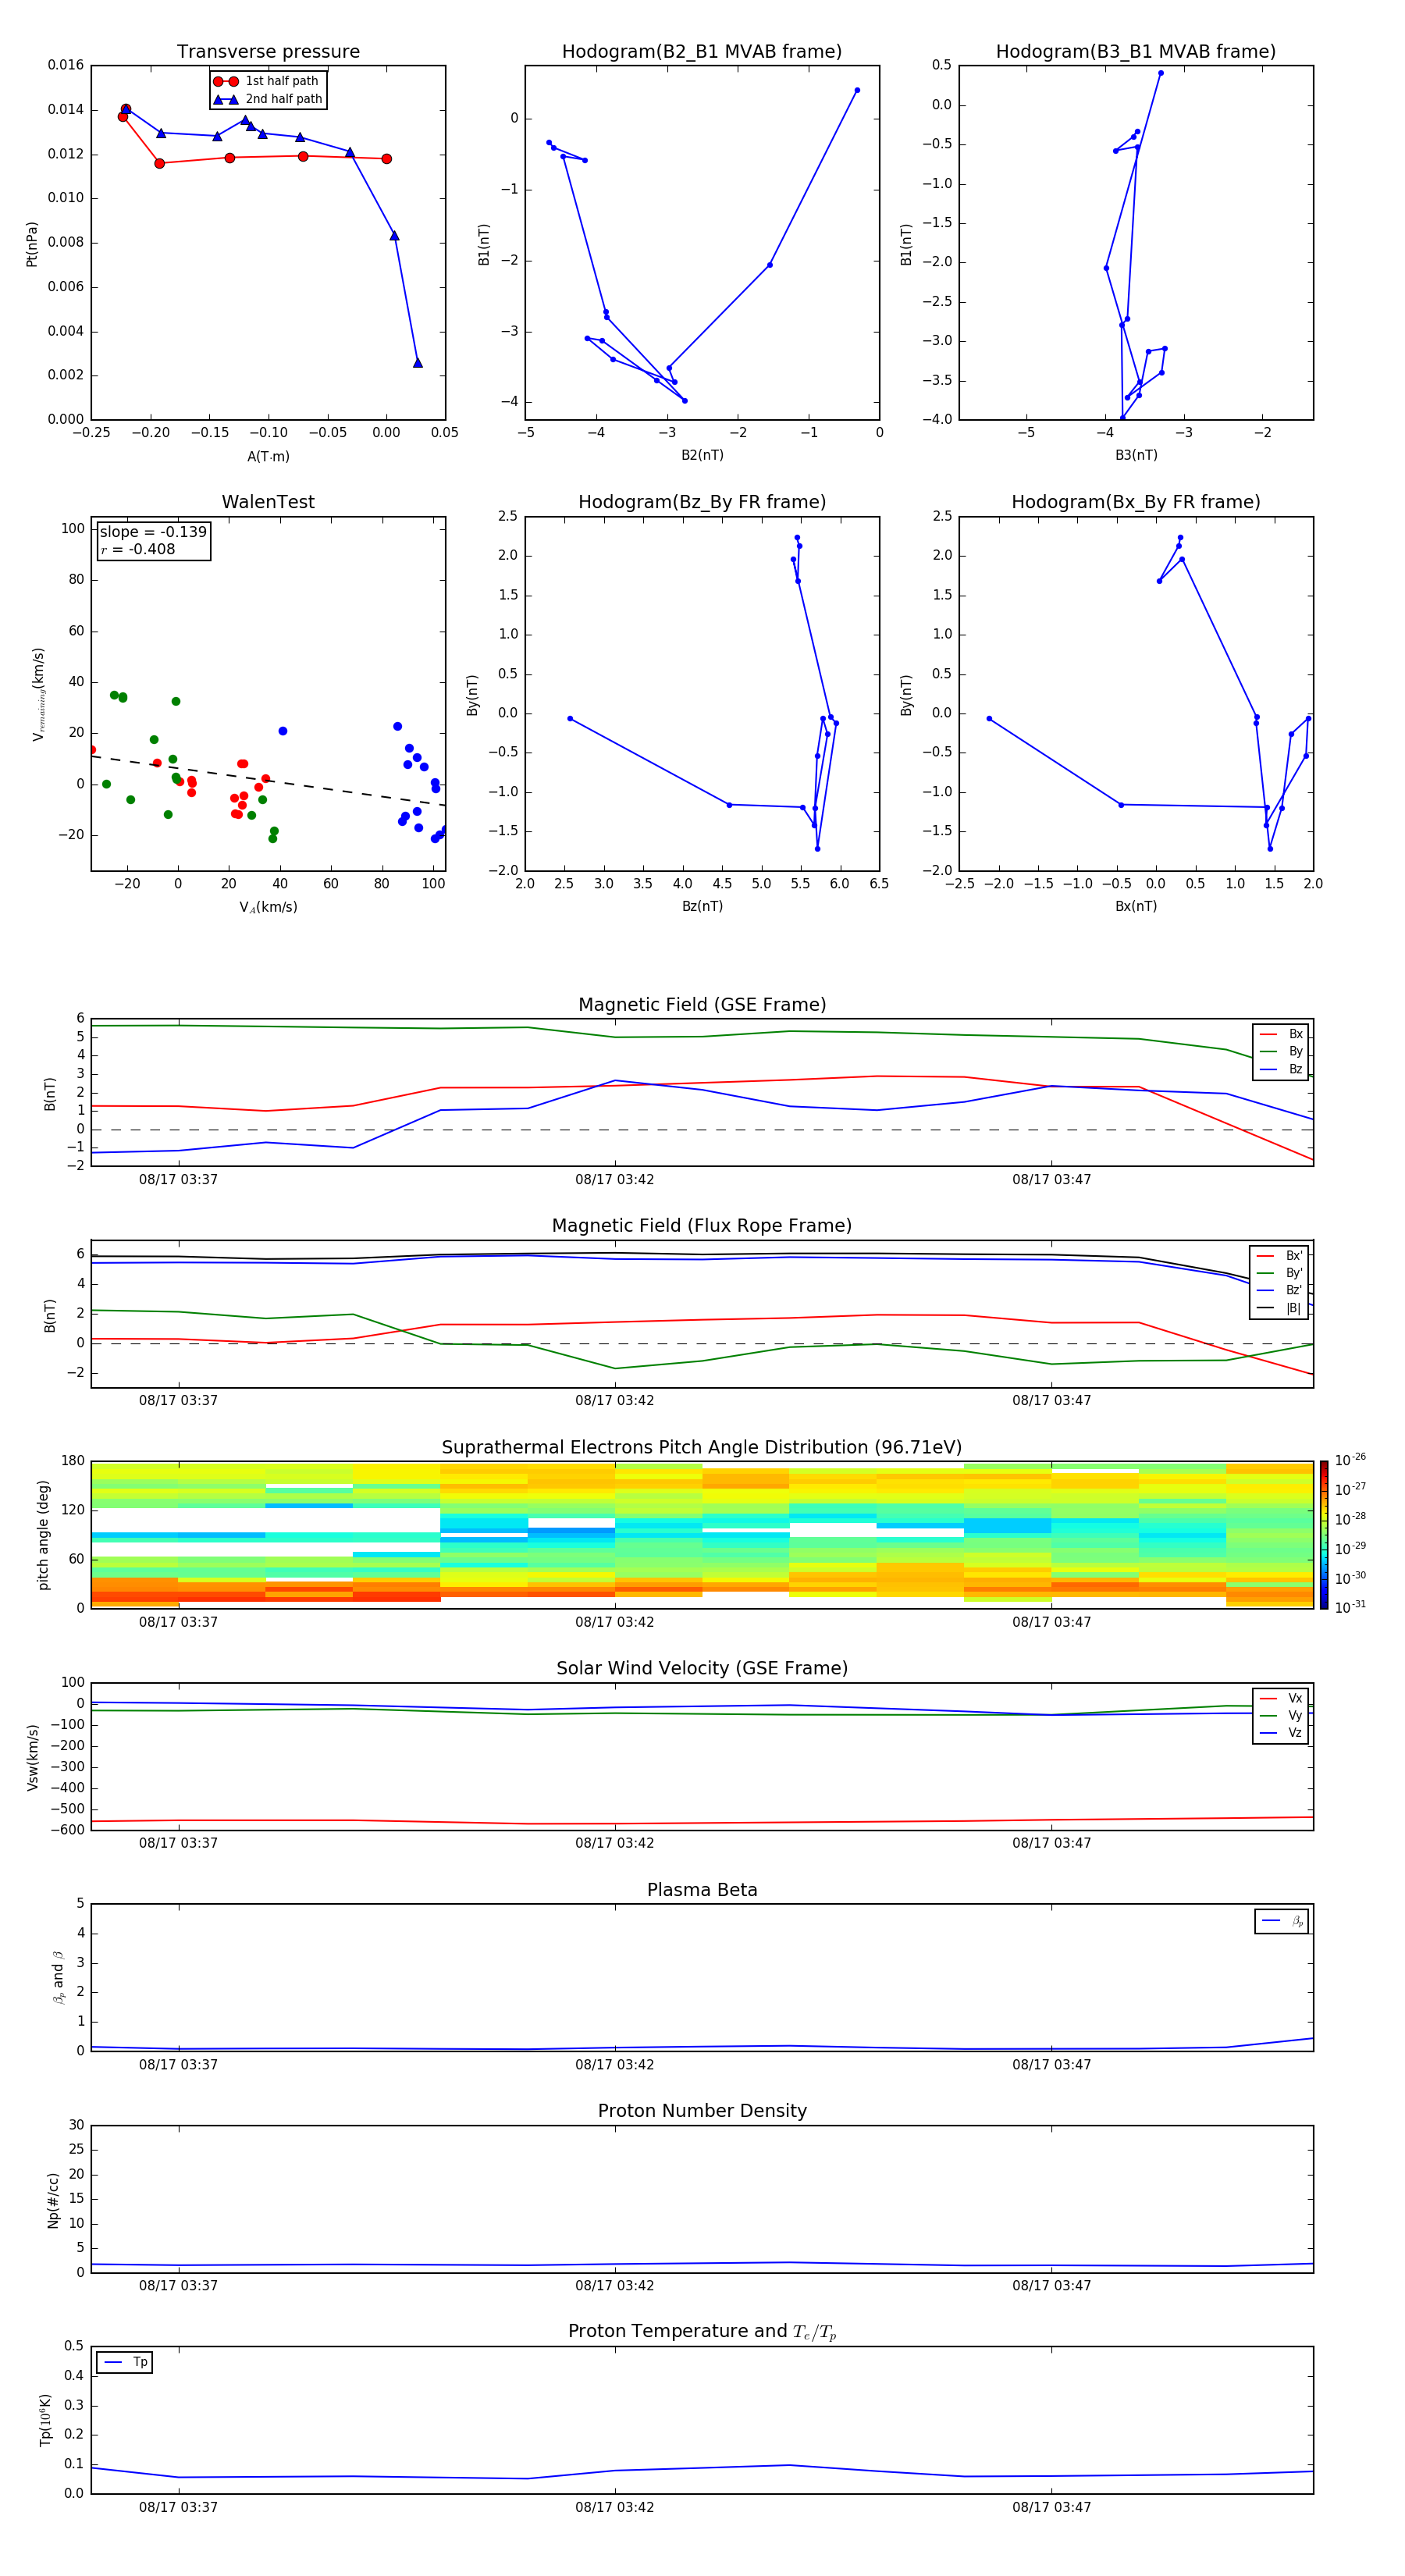Click Suprathermal Electrons Pitch Angle Distribution title
The image size is (1405, 2576).
[702, 1448]
